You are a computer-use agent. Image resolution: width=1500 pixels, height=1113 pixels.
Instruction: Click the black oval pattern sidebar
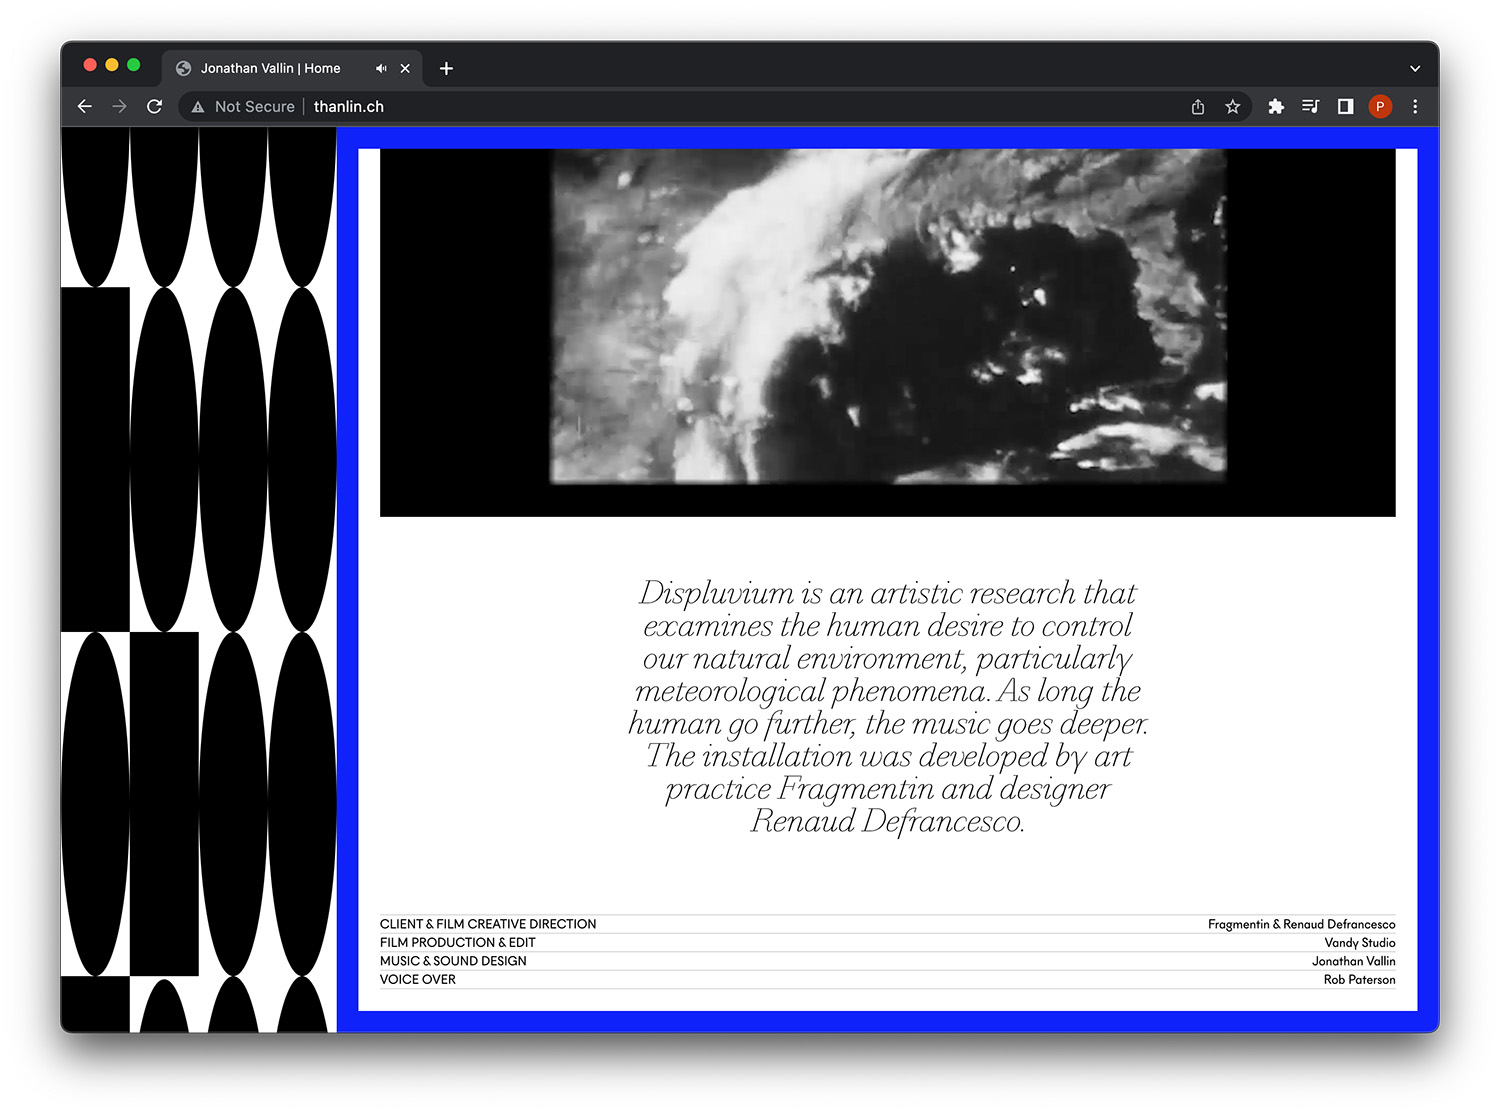pyautogui.click(x=198, y=580)
